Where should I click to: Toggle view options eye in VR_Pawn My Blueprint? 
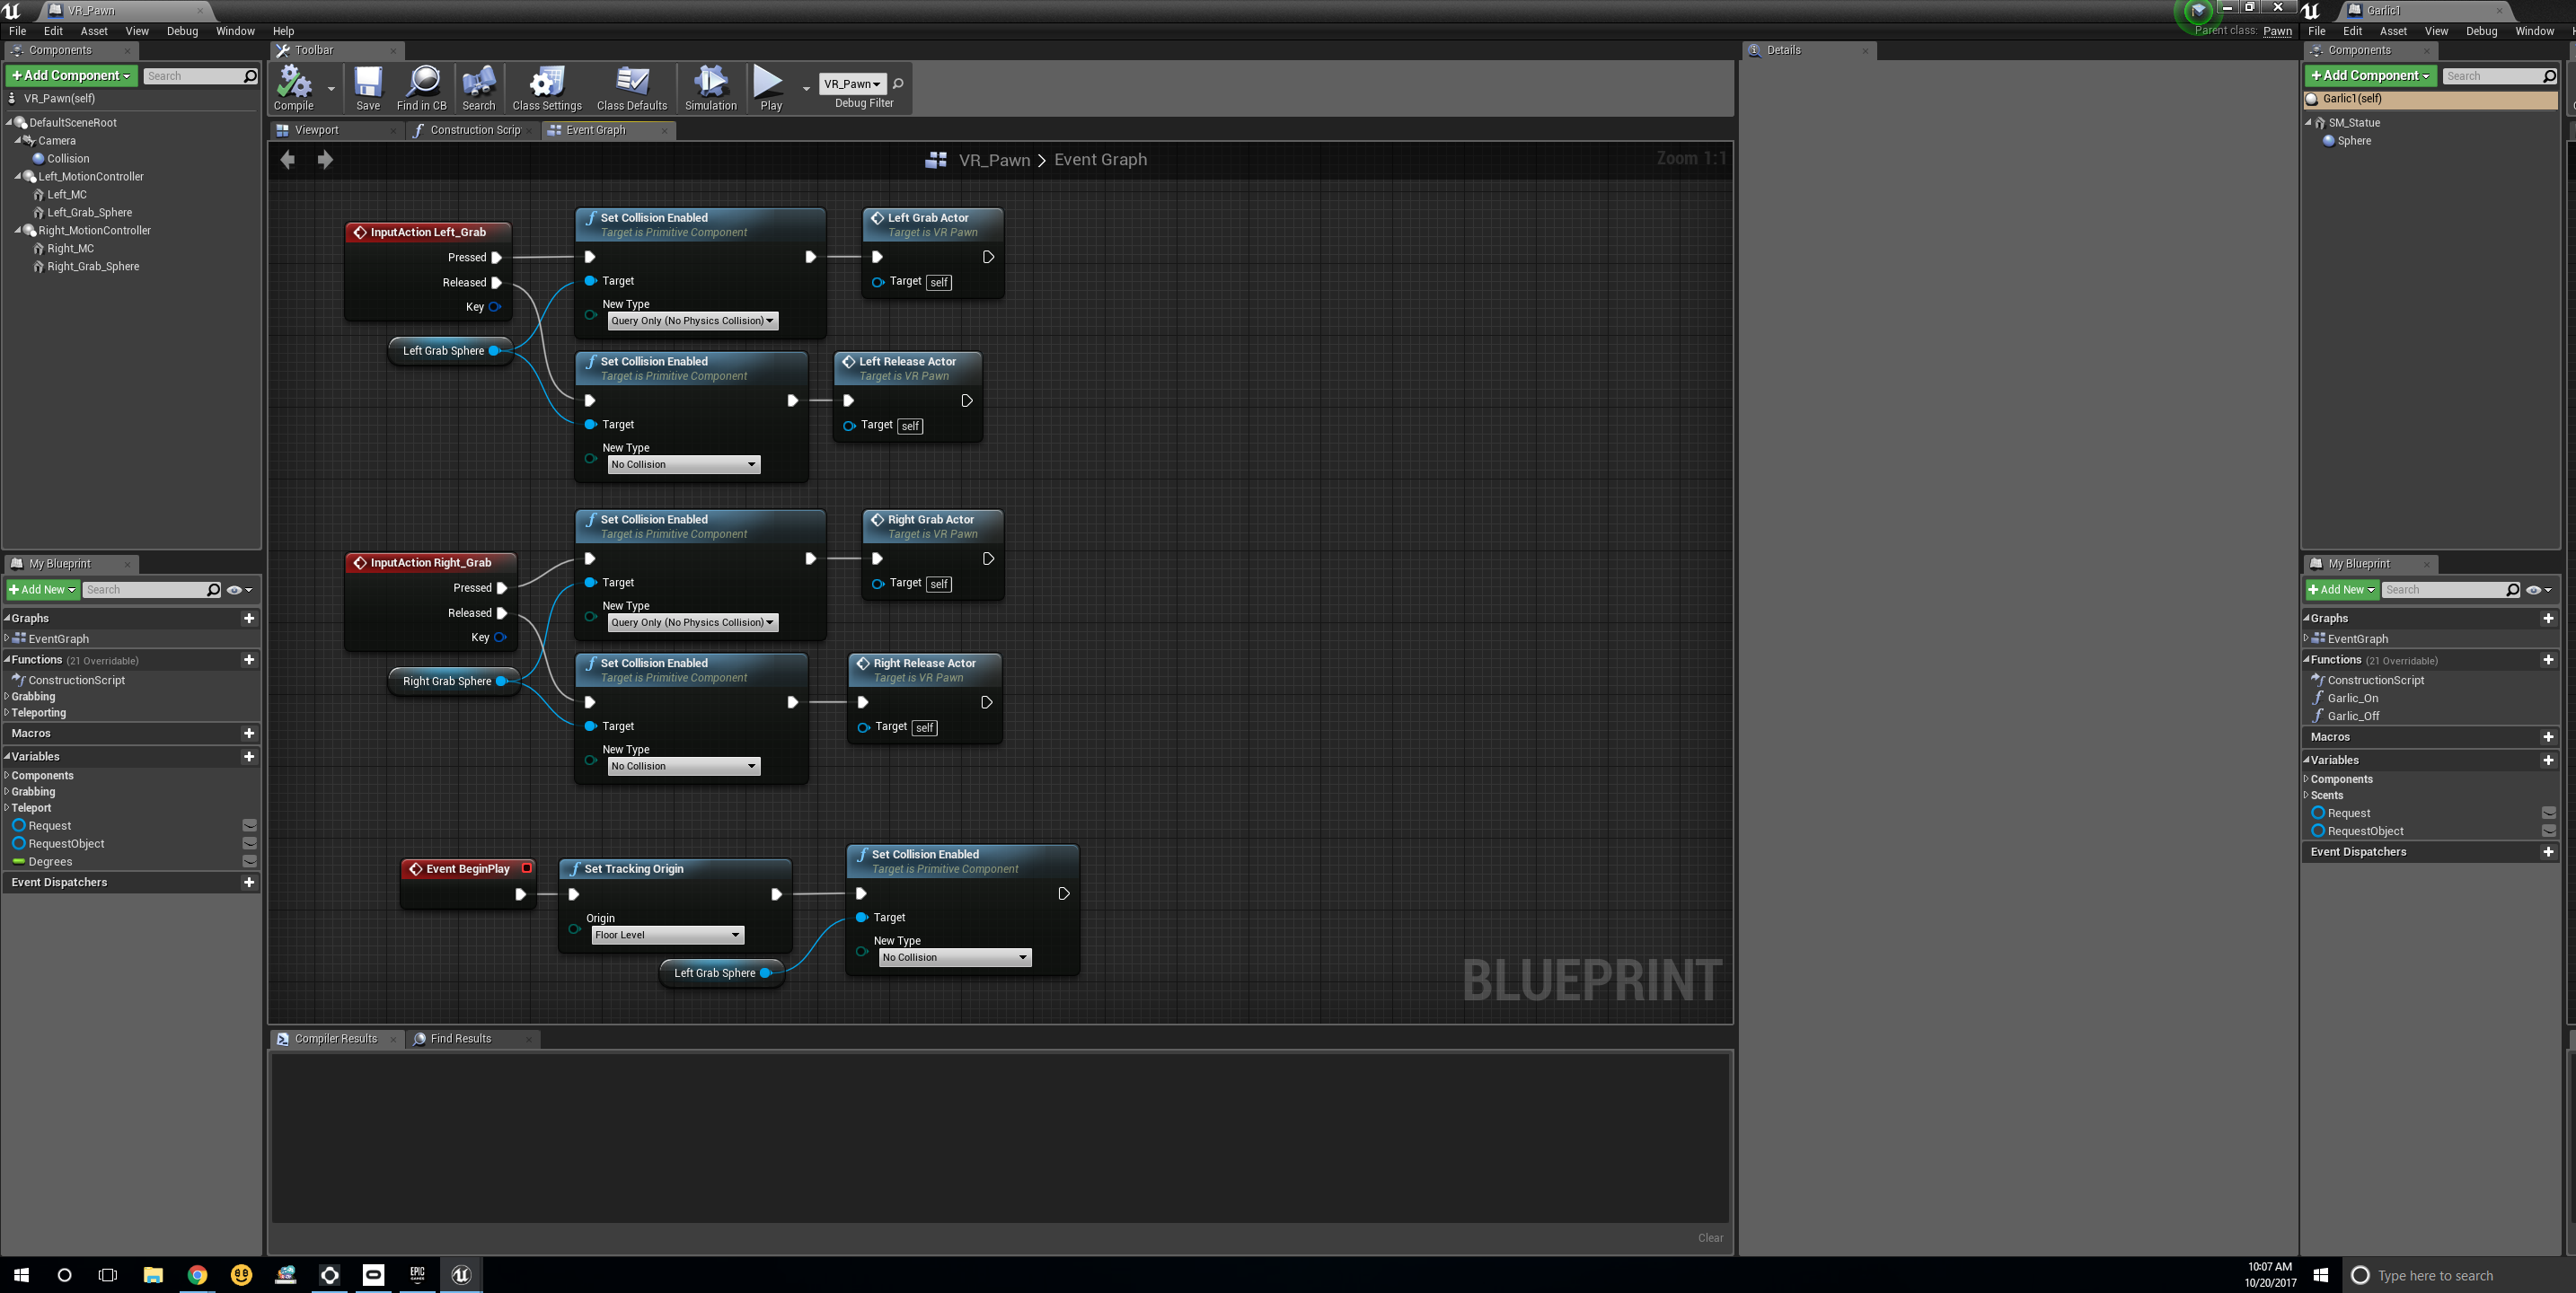tap(239, 590)
